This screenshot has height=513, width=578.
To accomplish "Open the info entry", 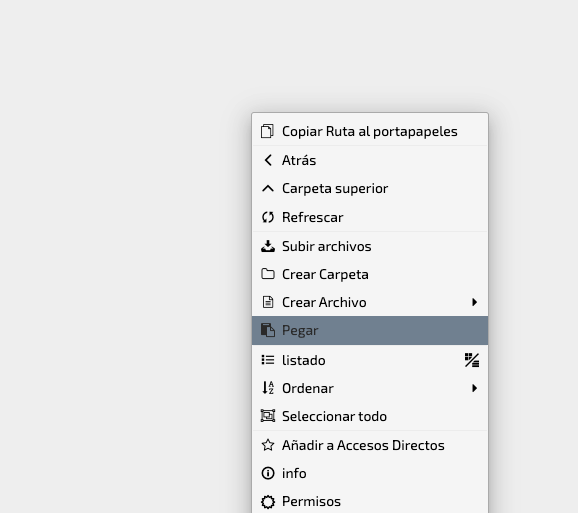I will (x=370, y=473).
